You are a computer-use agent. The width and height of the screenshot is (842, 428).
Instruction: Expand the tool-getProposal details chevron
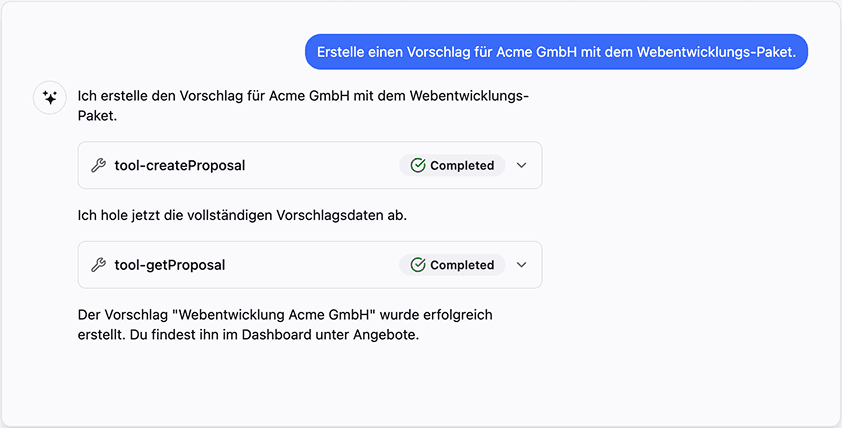[x=521, y=266]
